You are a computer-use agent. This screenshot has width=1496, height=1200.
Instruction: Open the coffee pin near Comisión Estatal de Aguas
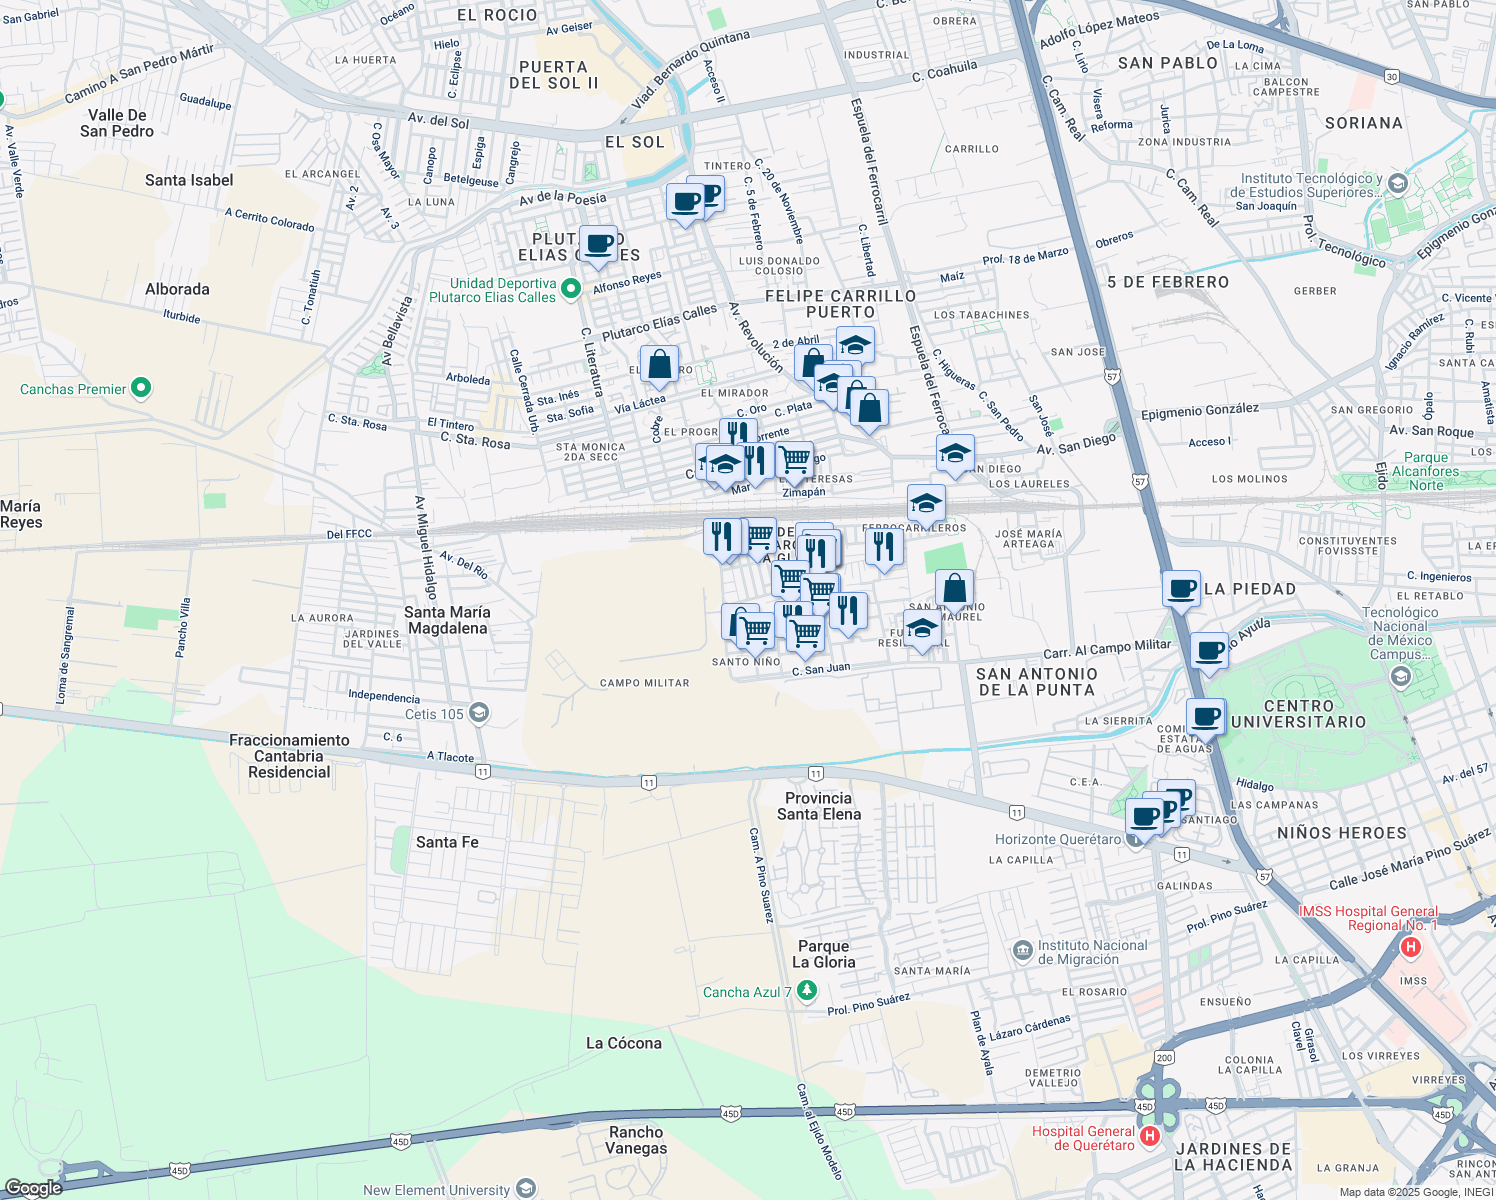click(1206, 716)
